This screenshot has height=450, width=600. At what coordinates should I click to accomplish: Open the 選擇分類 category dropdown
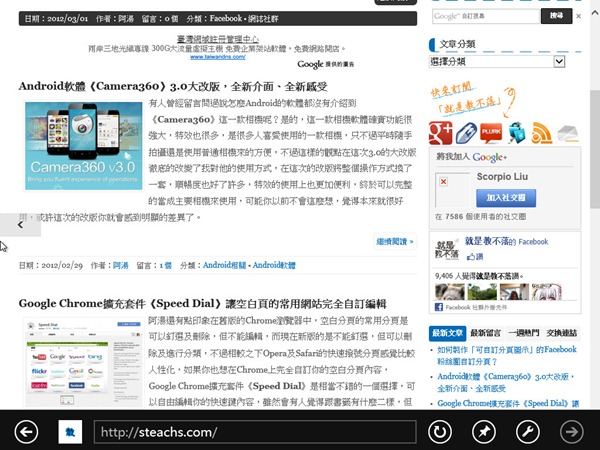point(497,62)
